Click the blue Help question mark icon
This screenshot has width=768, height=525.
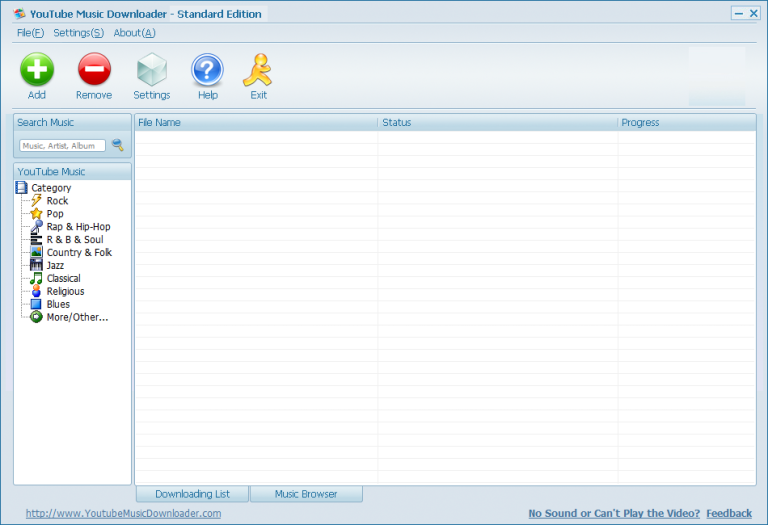coord(207,70)
